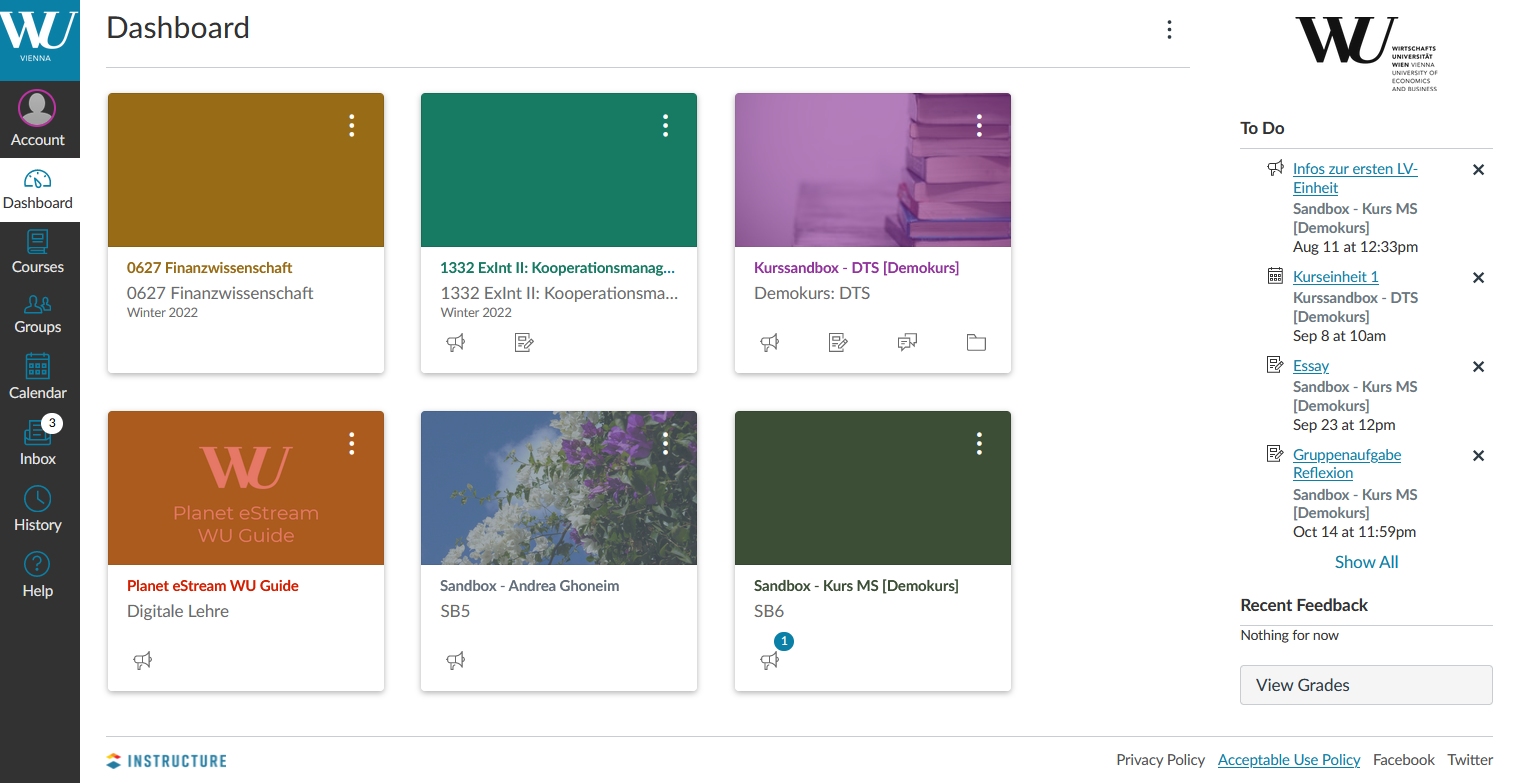
Task: Open files for Kurssandbox DTS card
Action: 976,343
